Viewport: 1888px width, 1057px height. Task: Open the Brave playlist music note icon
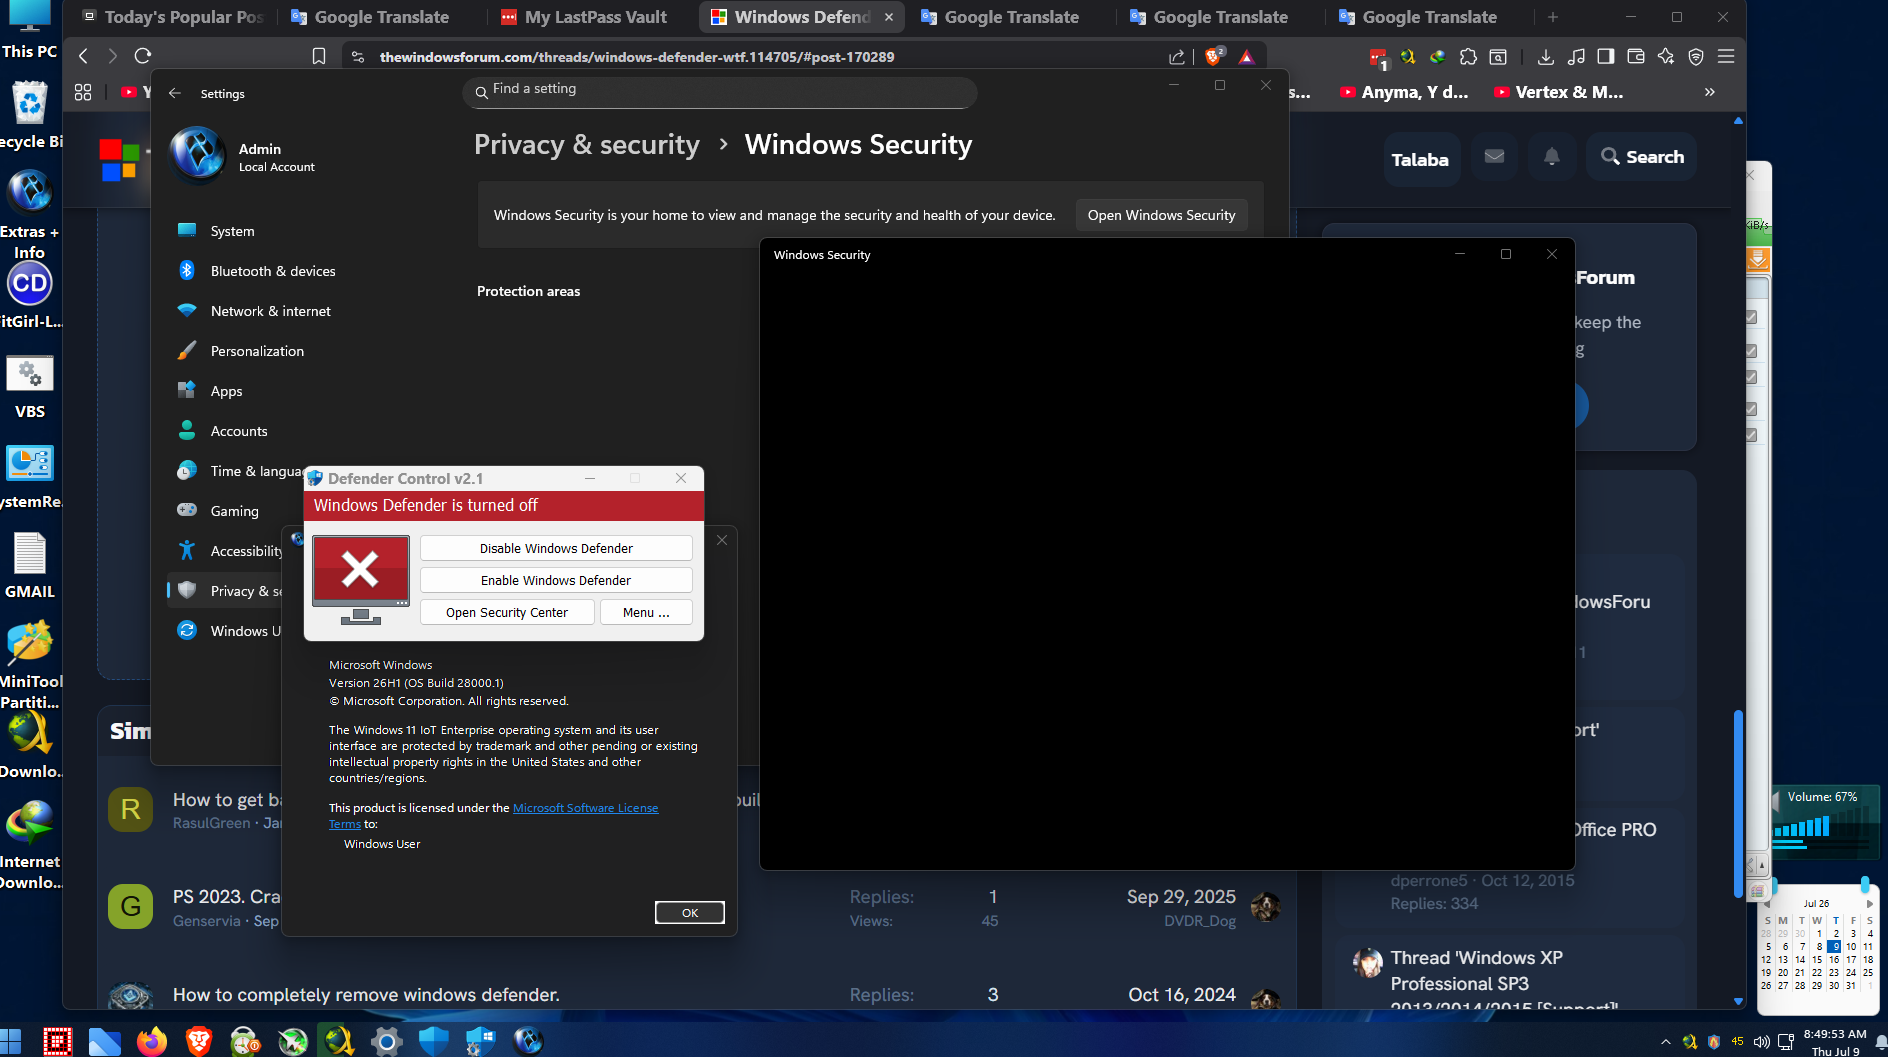click(x=1576, y=57)
